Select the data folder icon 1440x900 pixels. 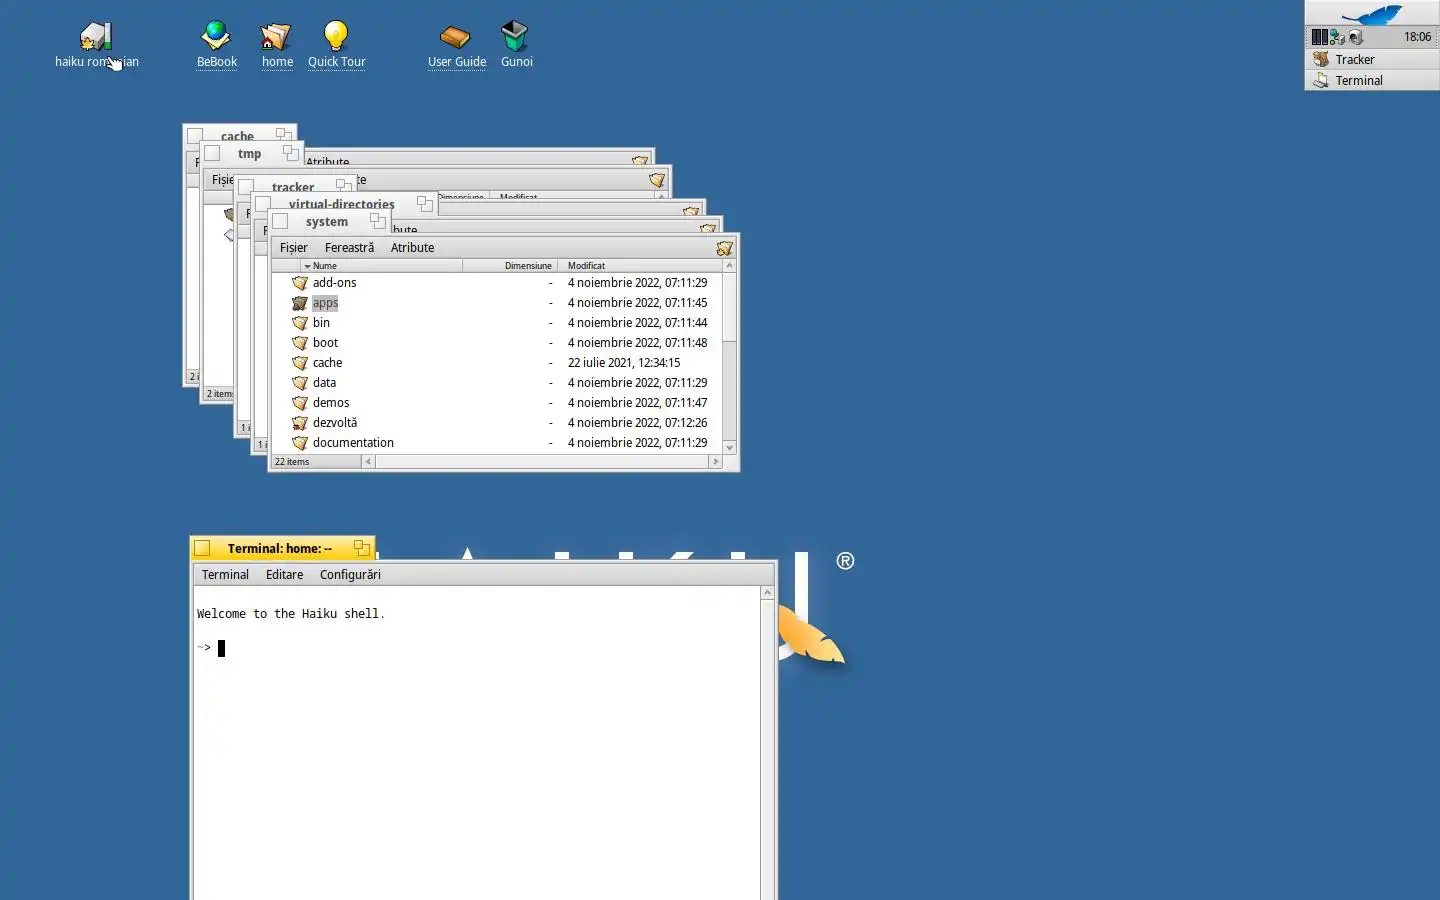pos(299,383)
